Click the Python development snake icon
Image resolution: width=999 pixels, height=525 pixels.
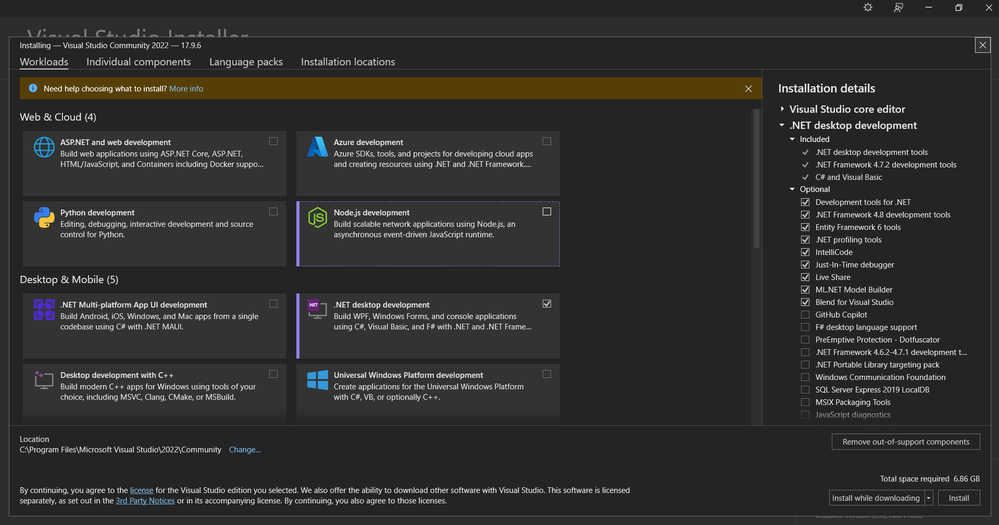(x=44, y=217)
